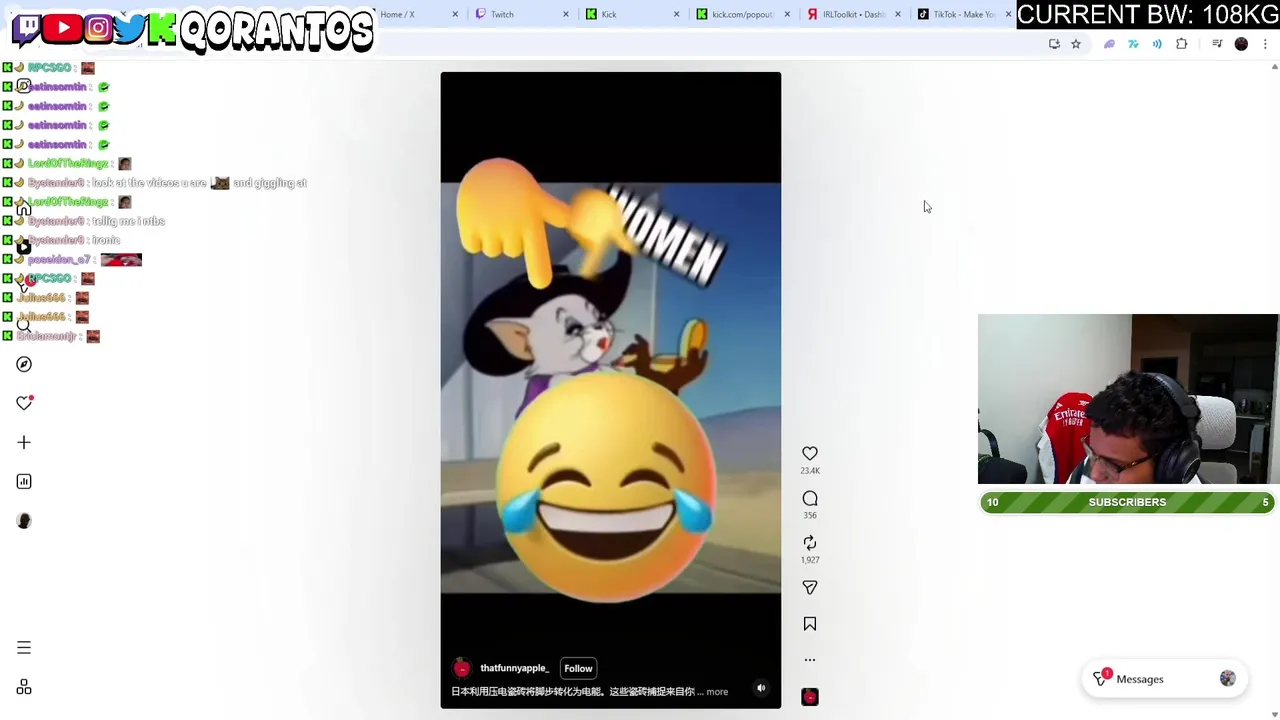The height and width of the screenshot is (720, 1280).
Task: Open Reels in the sidebar
Action: click(x=24, y=247)
